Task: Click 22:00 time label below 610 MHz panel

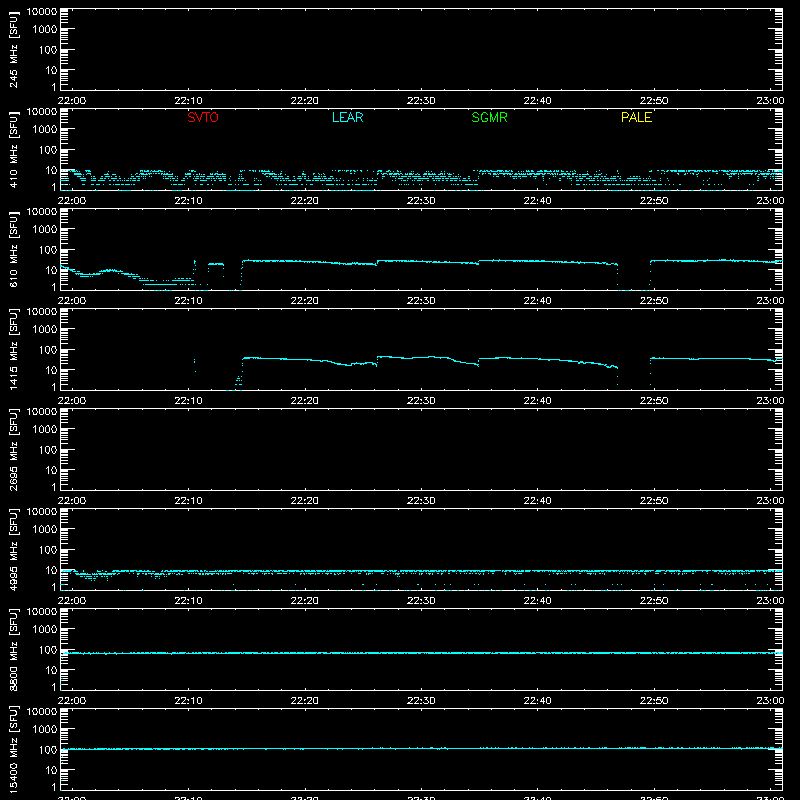Action: coord(72,301)
